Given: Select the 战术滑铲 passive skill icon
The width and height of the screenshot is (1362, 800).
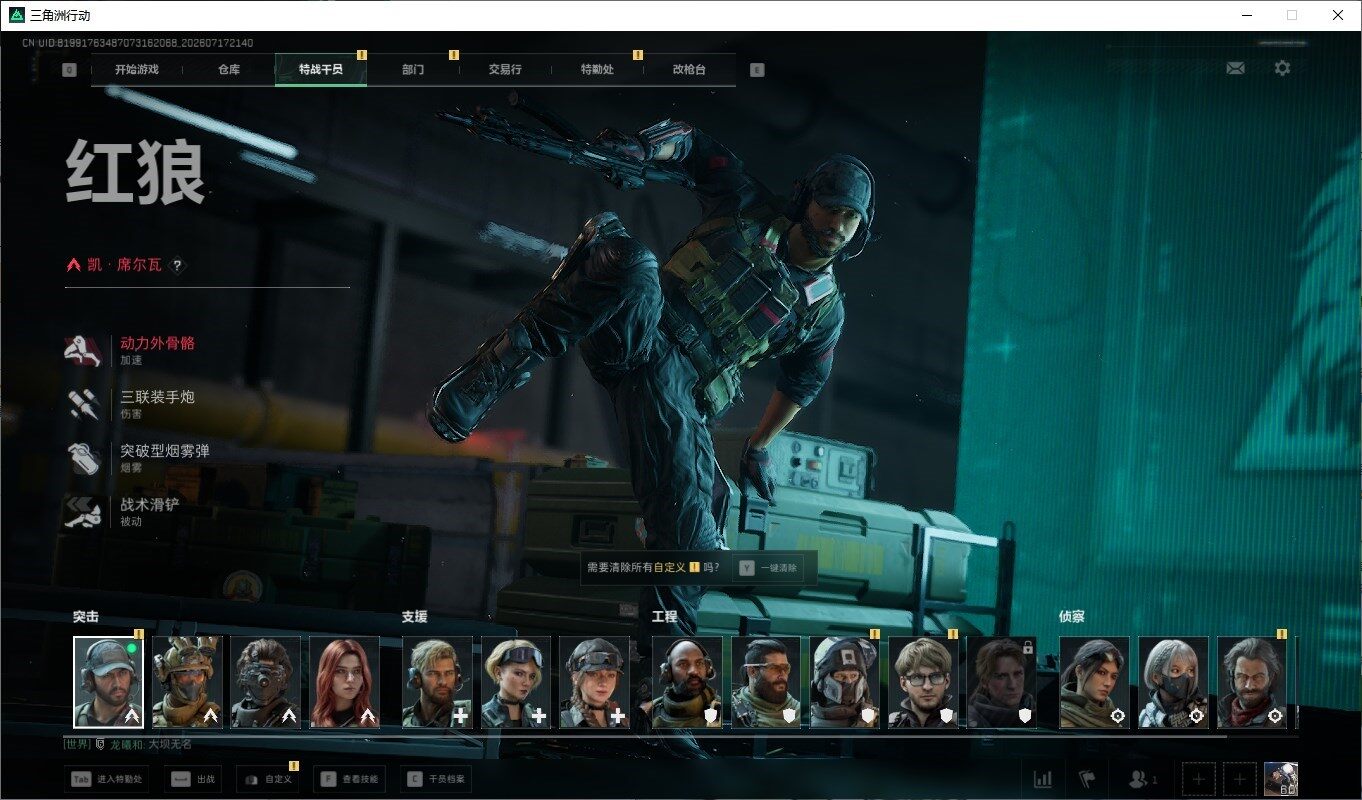Looking at the screenshot, I should click(83, 512).
